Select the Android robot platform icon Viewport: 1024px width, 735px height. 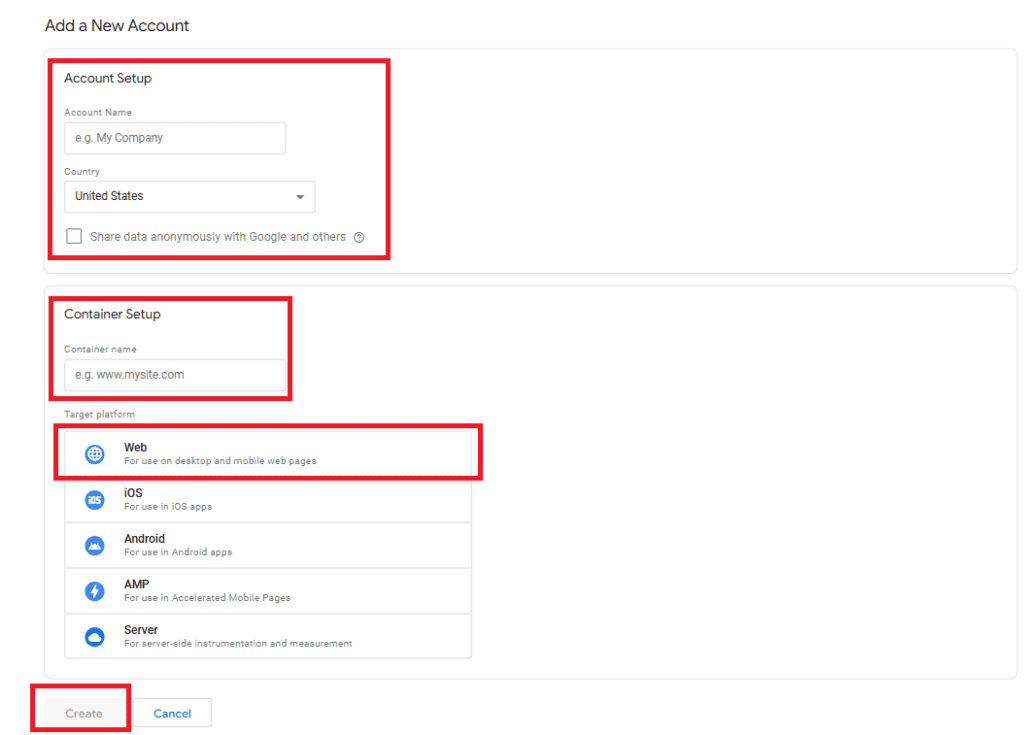click(x=94, y=543)
